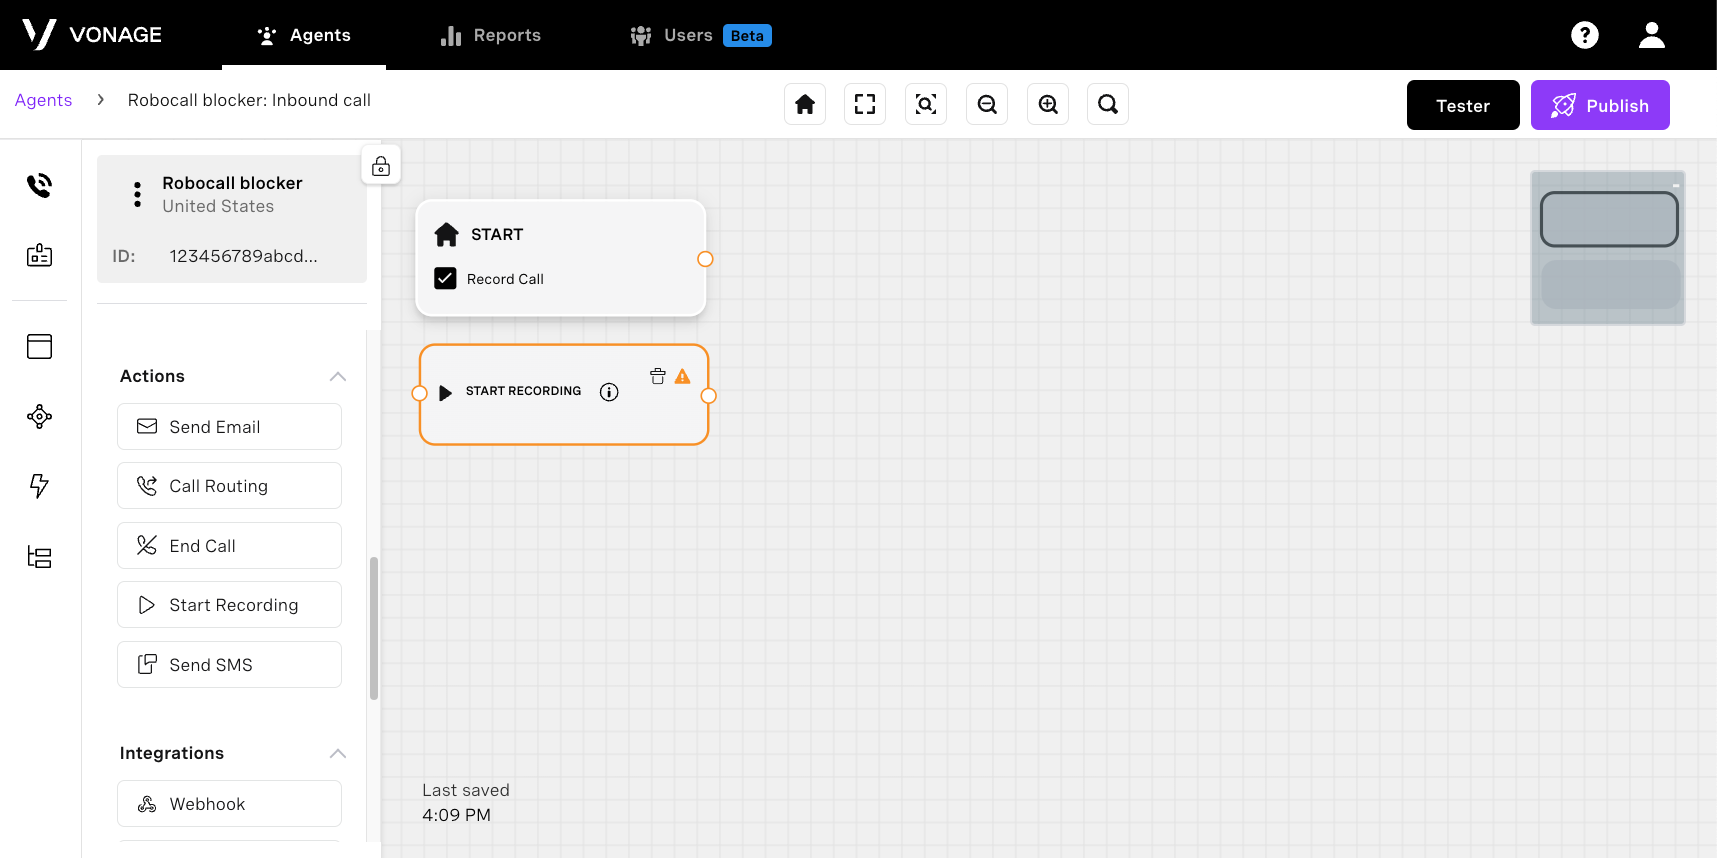Select the Start Recording action
The image size is (1717, 858).
(229, 605)
